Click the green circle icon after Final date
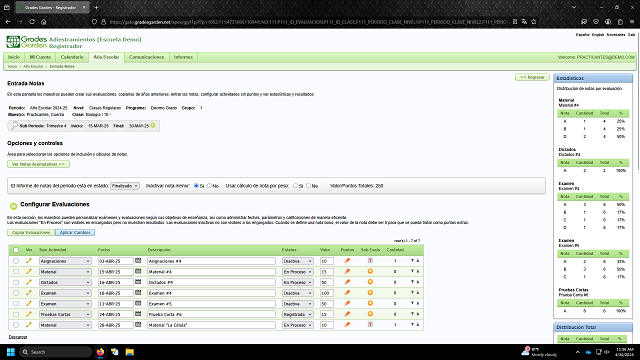 click(x=153, y=125)
